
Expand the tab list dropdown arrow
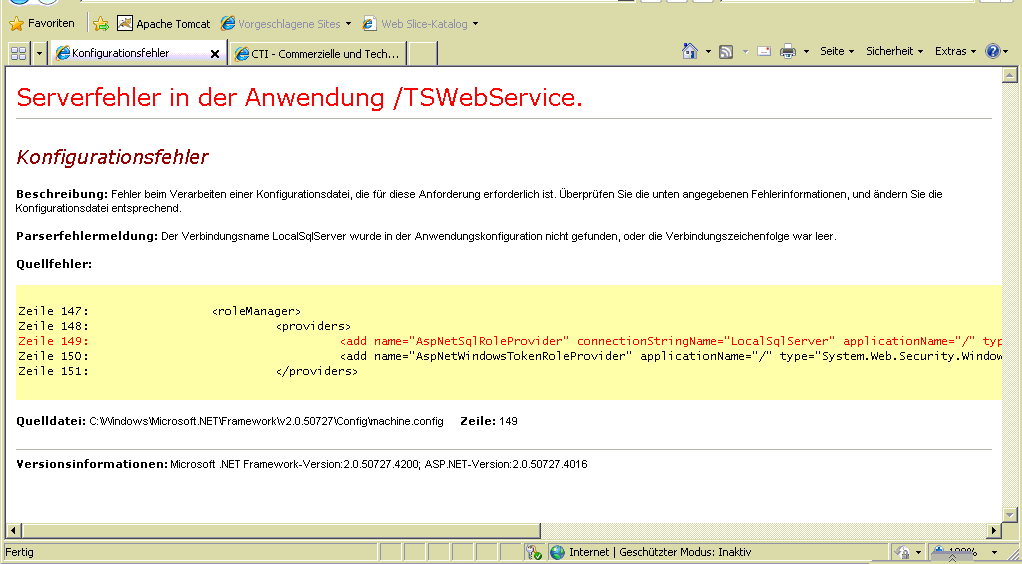(x=40, y=53)
